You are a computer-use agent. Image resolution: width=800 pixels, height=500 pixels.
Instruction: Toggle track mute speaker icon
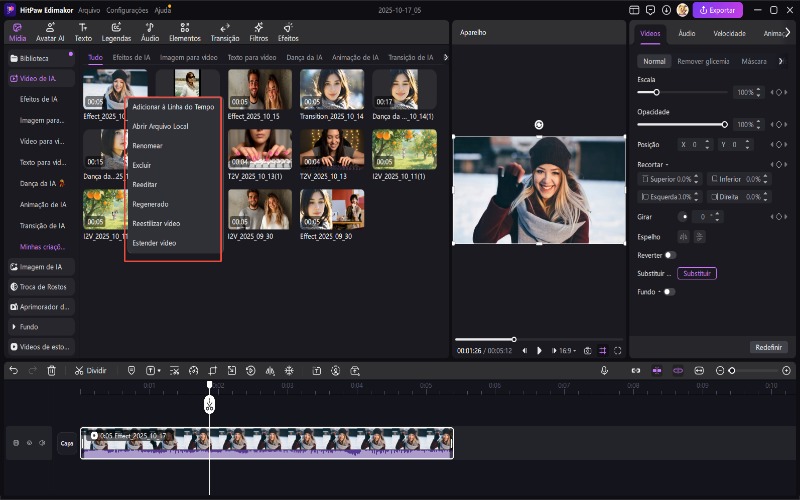[42, 443]
